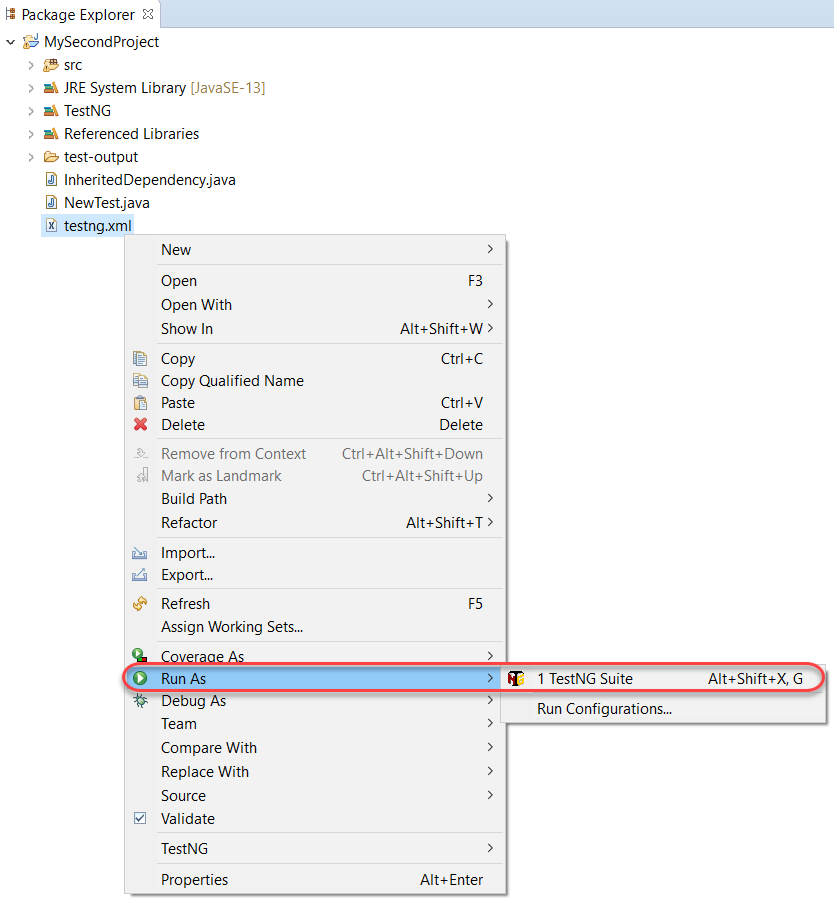Select the Package Explorer tab label
Viewport: 834px width, 898px height.
[x=78, y=15]
